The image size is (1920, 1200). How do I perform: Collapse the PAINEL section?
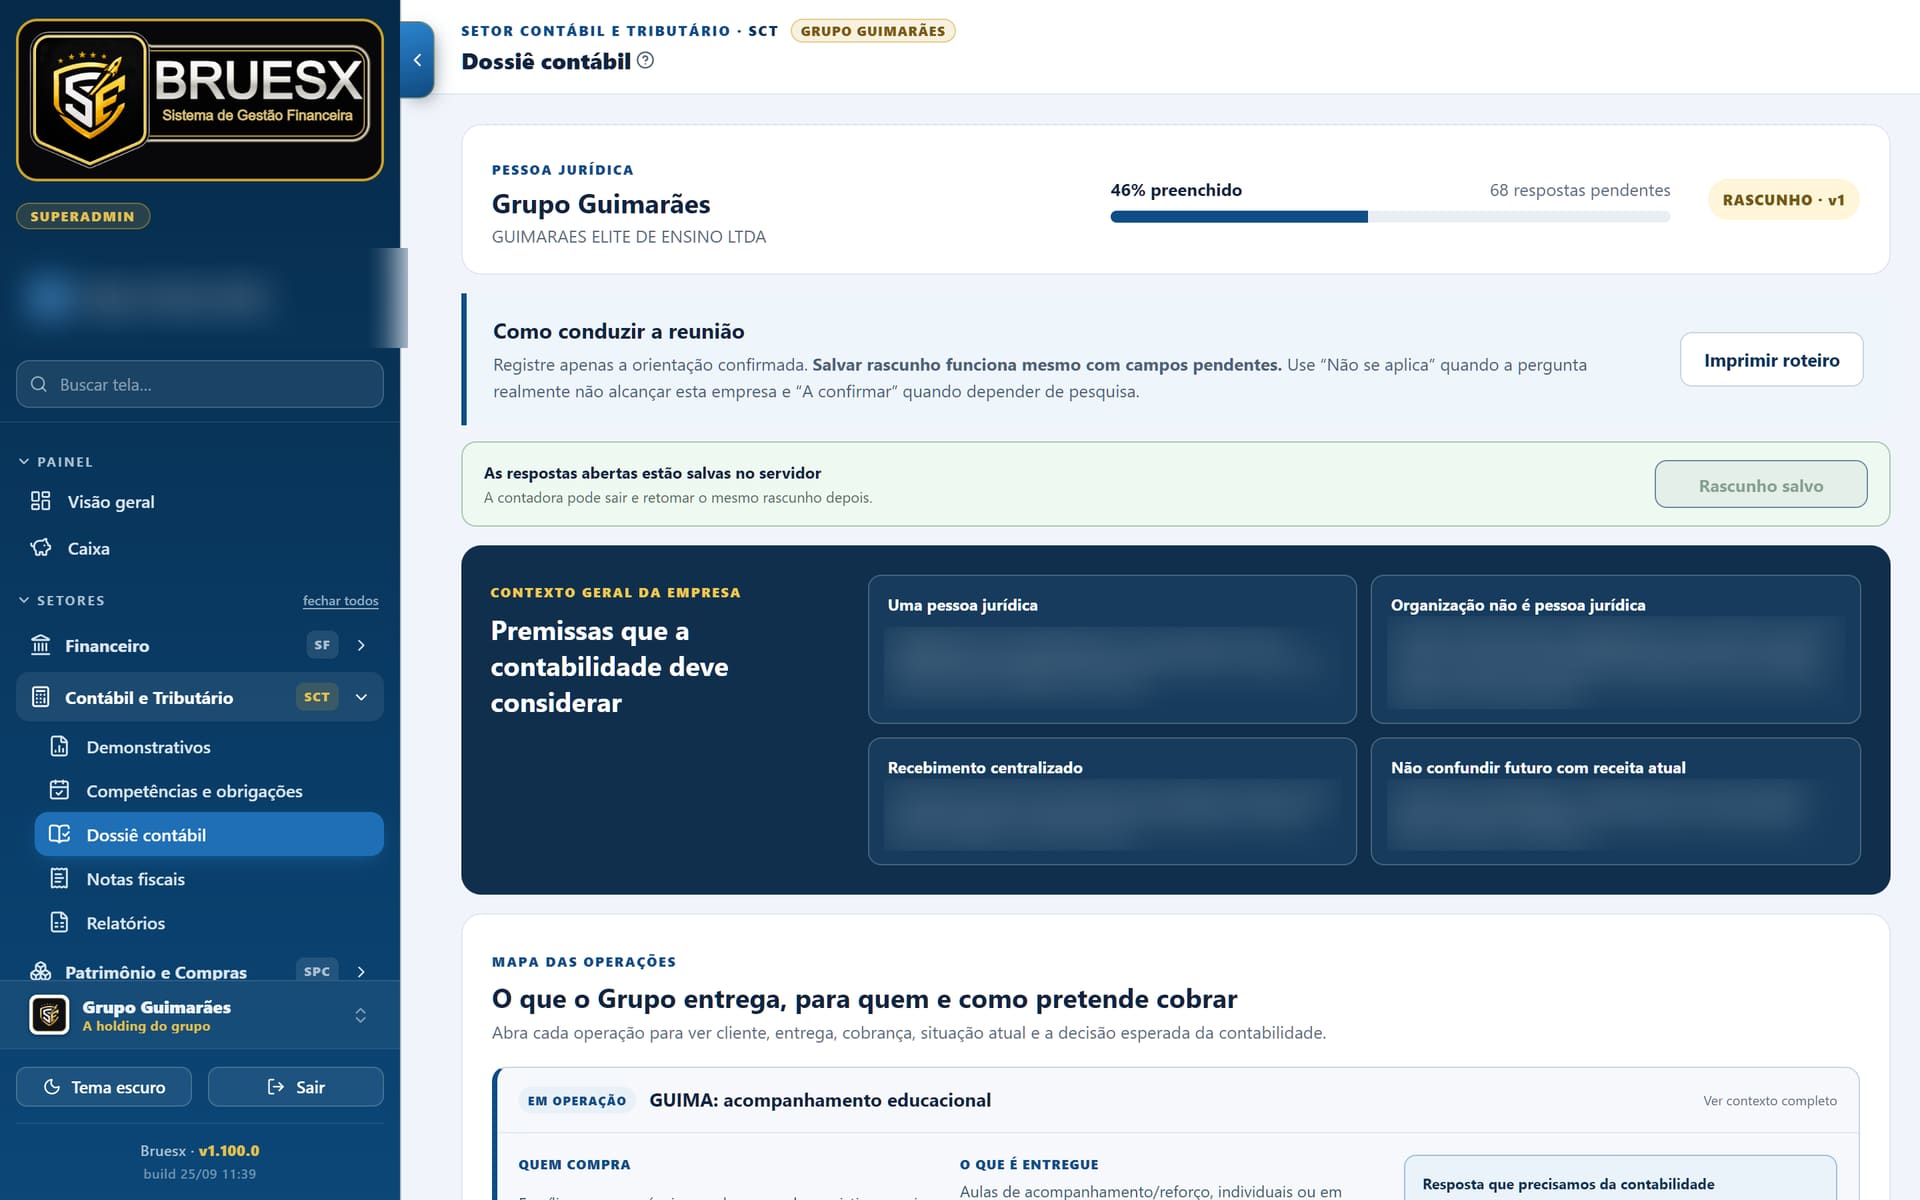pyautogui.click(x=56, y=462)
